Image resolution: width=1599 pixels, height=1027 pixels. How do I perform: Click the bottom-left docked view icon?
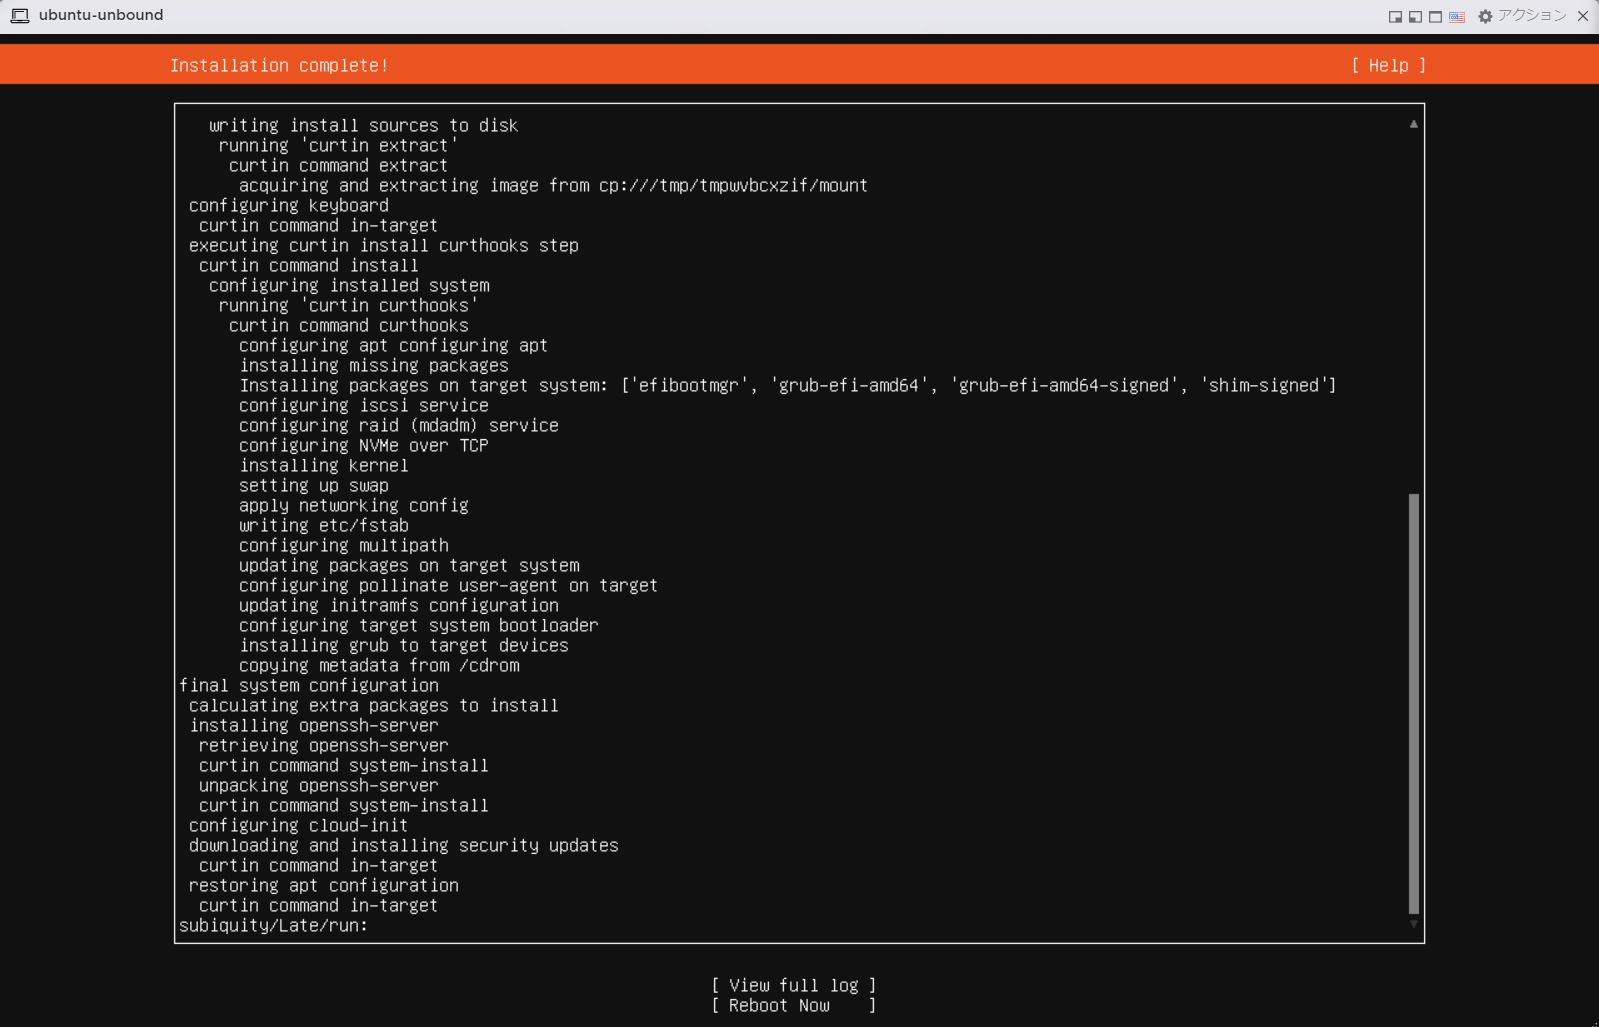coord(1415,16)
